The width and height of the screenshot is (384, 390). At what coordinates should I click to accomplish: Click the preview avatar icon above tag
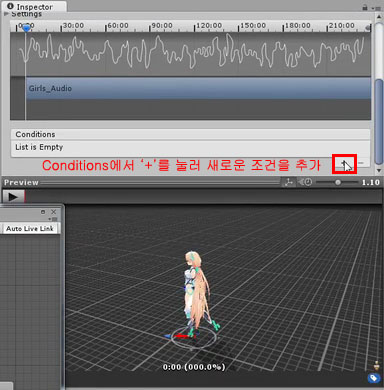tap(377, 365)
